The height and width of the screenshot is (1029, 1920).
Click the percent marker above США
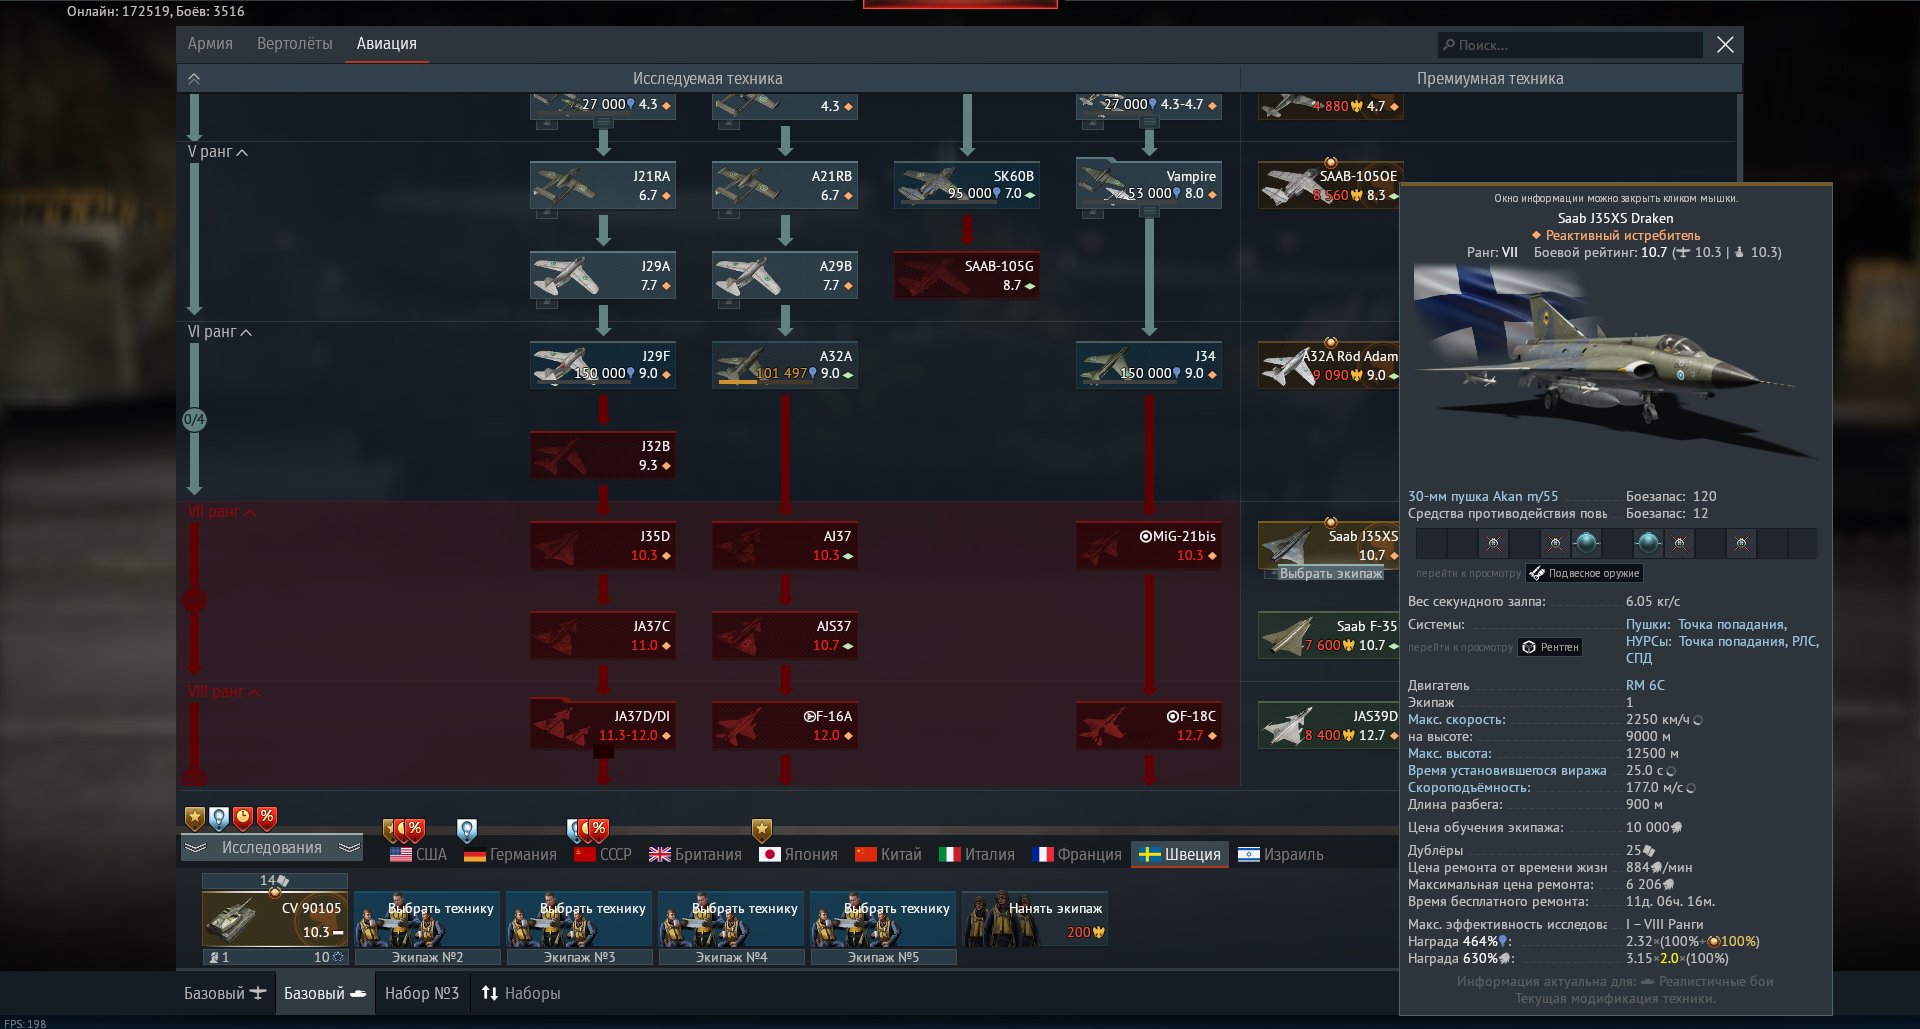click(x=415, y=830)
